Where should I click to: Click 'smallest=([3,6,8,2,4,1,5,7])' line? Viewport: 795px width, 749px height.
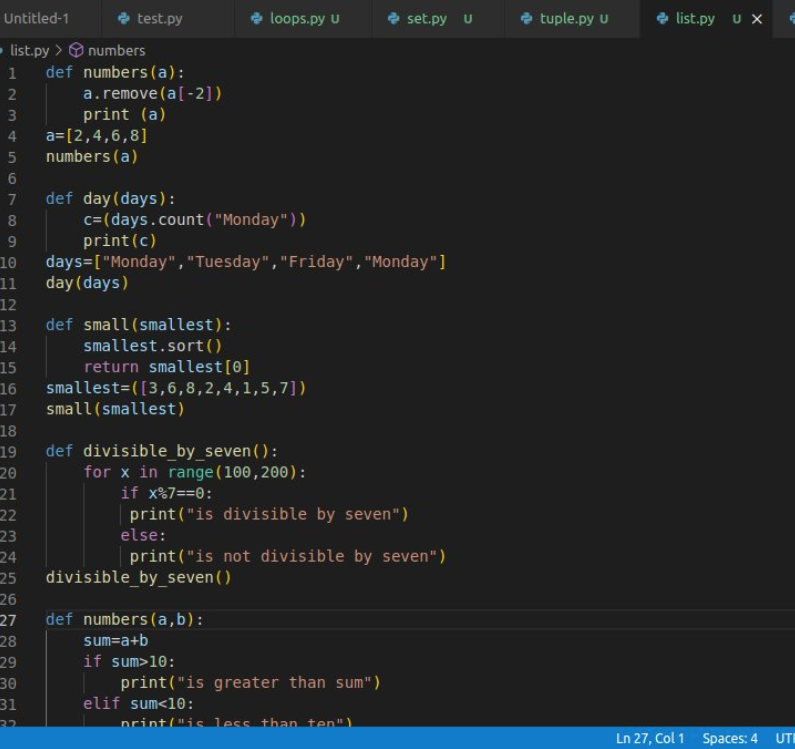point(176,388)
